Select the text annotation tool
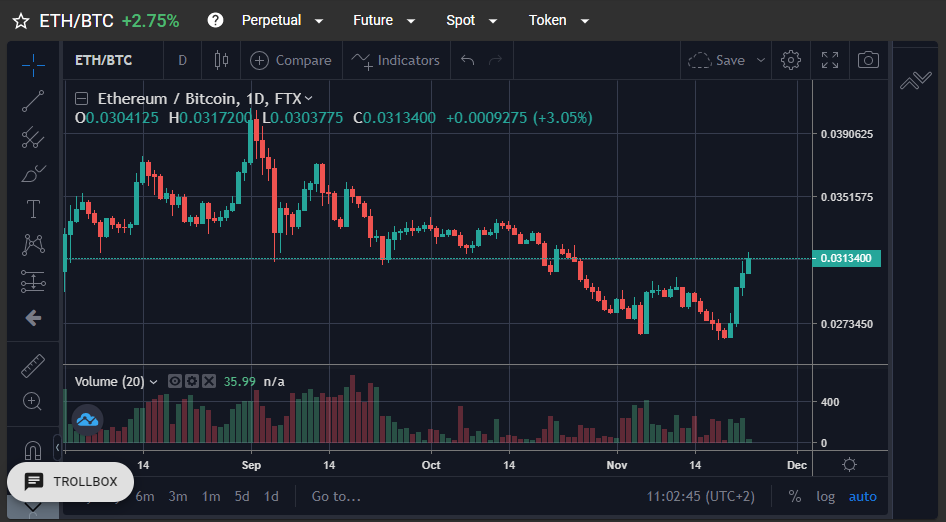Screen dimensions: 946x522 tap(33, 209)
